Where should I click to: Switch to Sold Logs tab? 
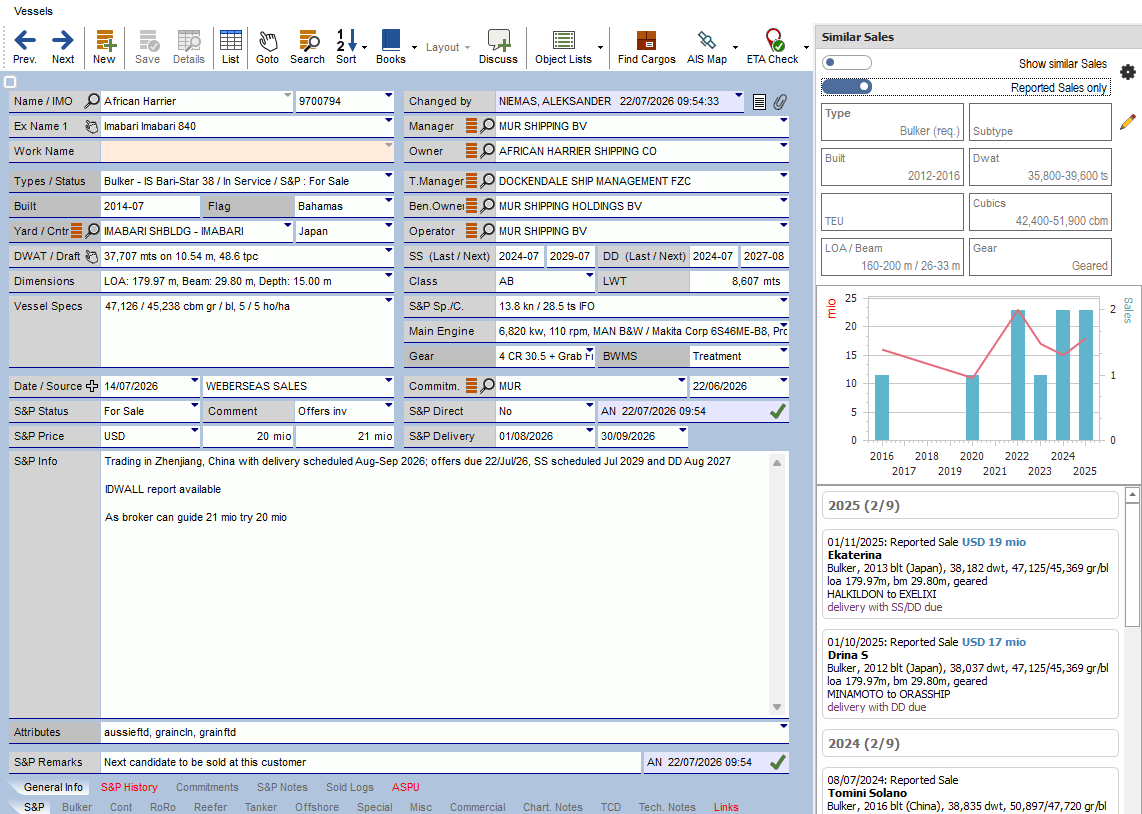pos(350,787)
